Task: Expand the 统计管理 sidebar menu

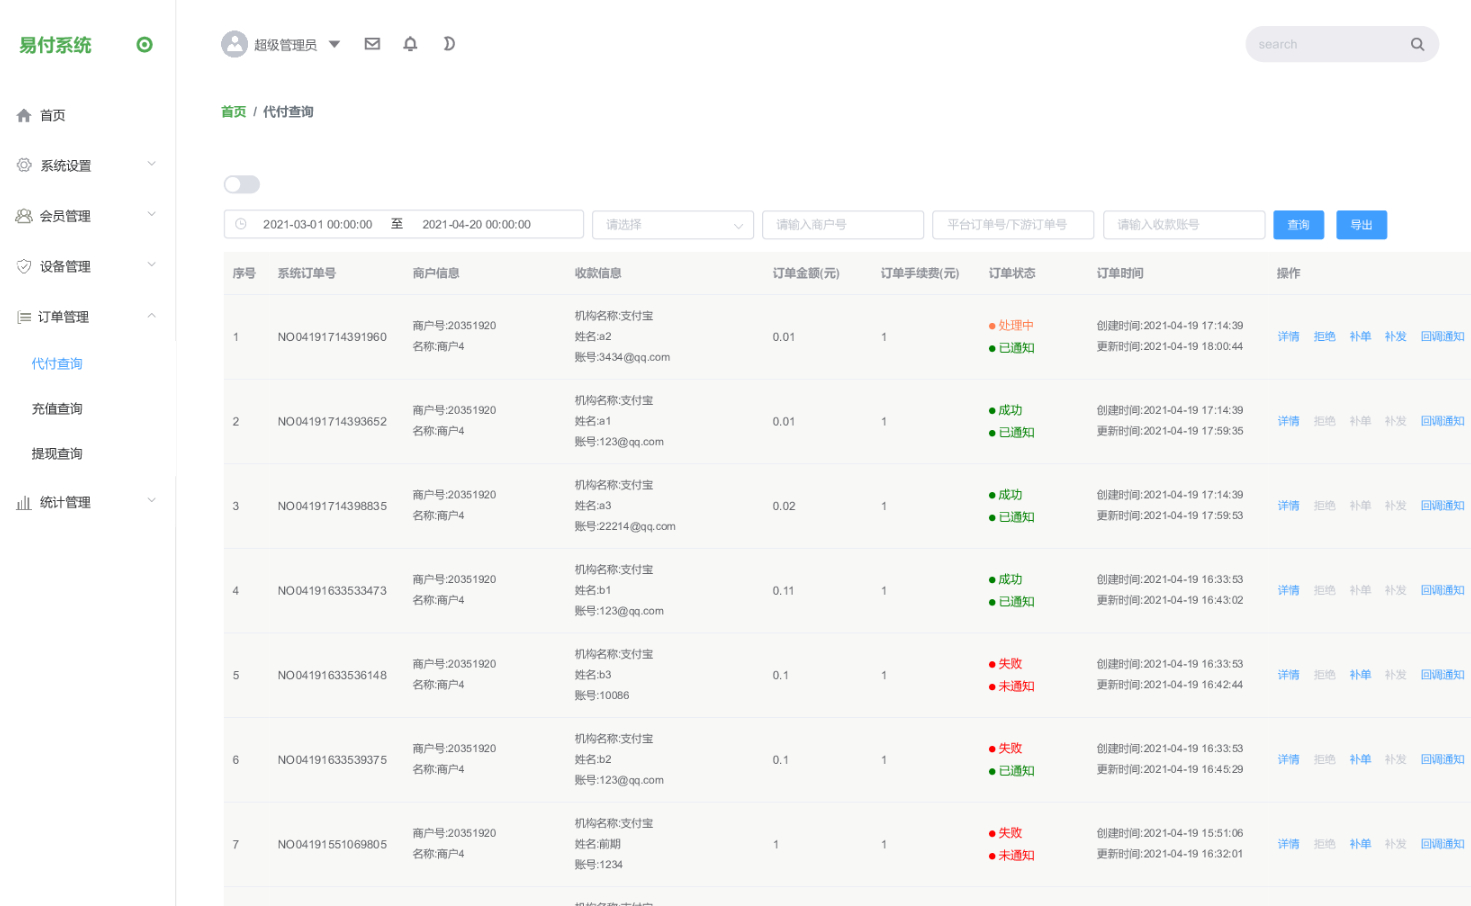Action: pos(87,502)
